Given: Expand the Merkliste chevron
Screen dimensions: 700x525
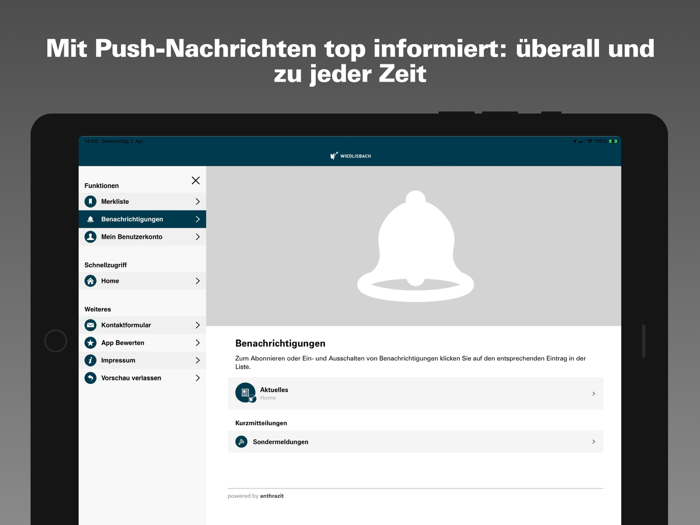Looking at the screenshot, I should pos(197,201).
